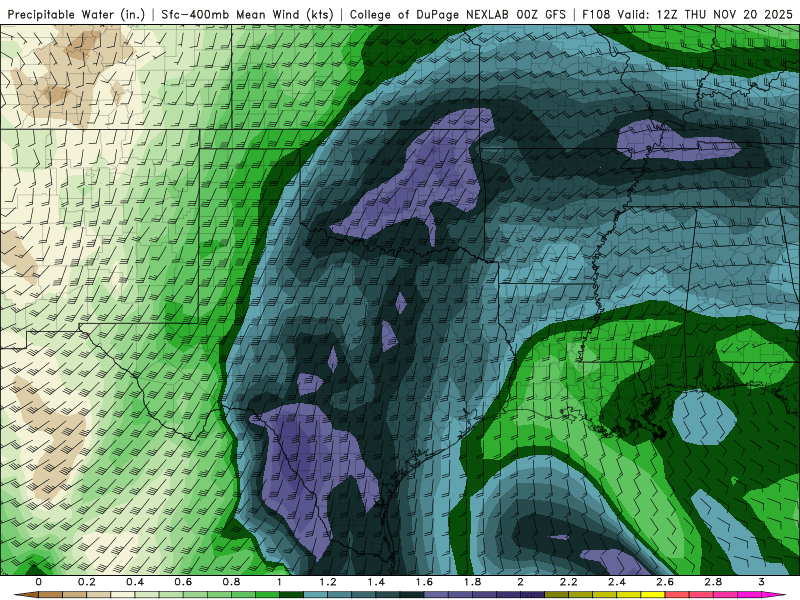
Task: Click the 'Precipitable Water (in.)' title text
Action: tap(76, 15)
